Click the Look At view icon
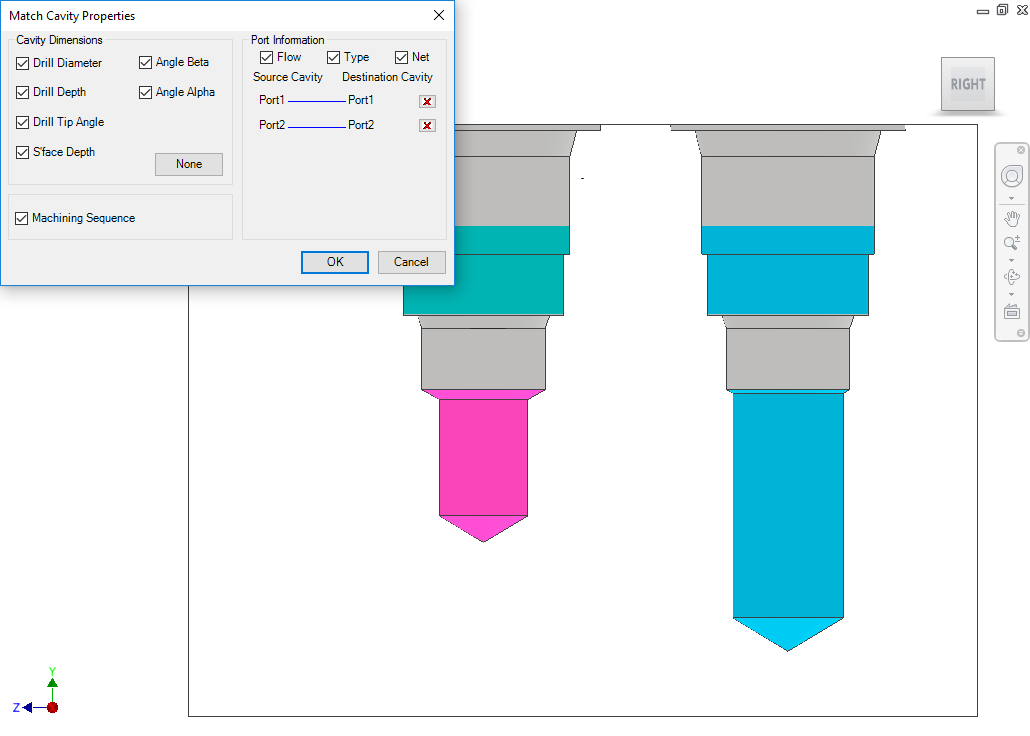Image resolution: width=1030 pixels, height=736 pixels. [x=1011, y=312]
